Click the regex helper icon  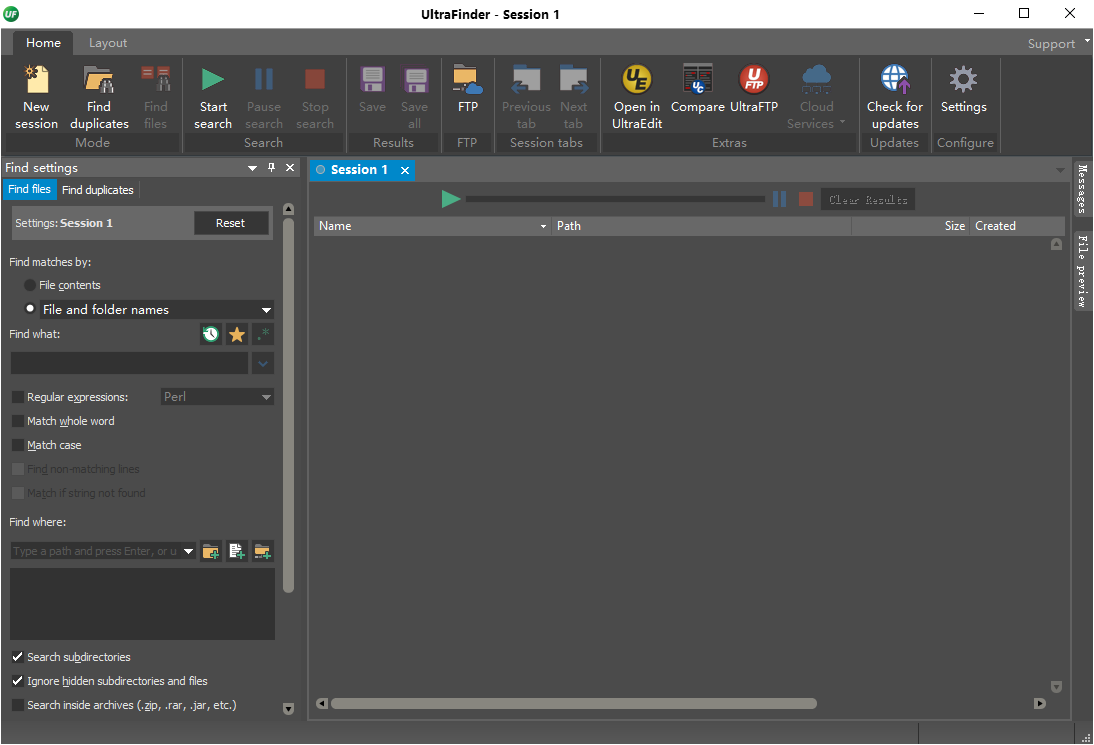263,334
